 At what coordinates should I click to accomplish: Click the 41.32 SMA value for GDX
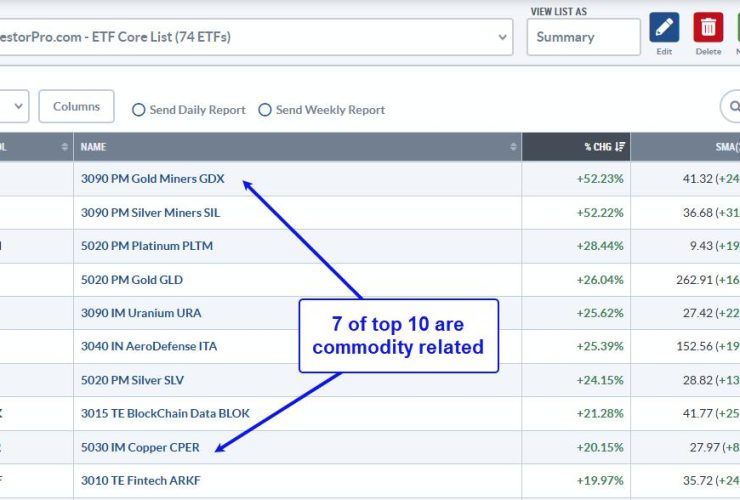(x=697, y=178)
